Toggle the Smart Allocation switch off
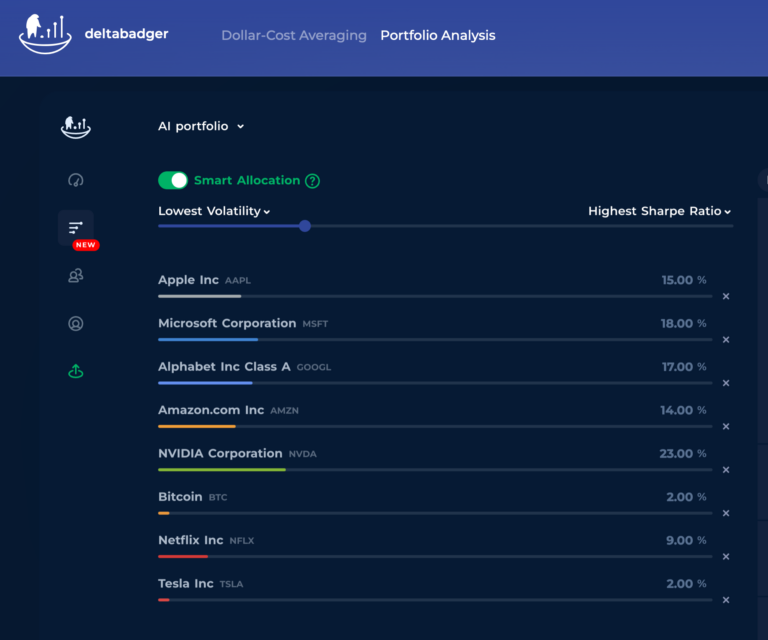768x640 pixels. (173, 180)
